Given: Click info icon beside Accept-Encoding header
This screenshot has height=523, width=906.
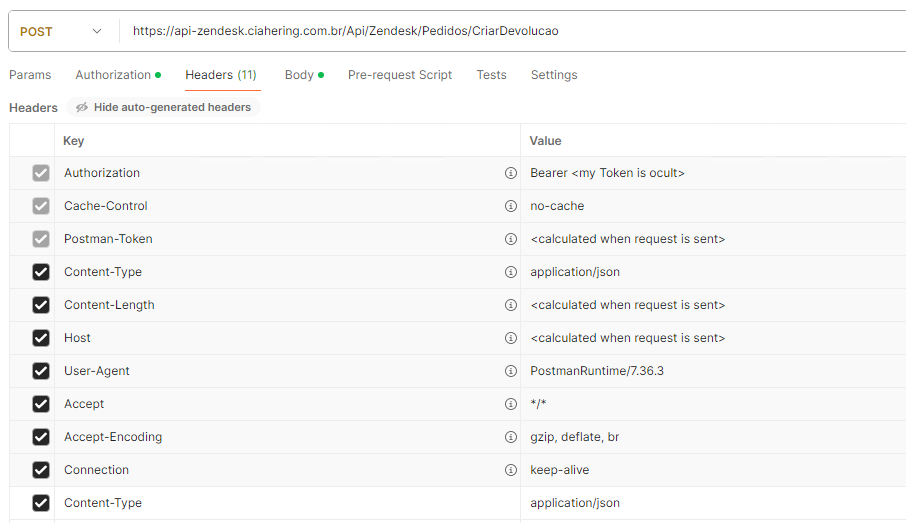Looking at the screenshot, I should coord(511,437).
